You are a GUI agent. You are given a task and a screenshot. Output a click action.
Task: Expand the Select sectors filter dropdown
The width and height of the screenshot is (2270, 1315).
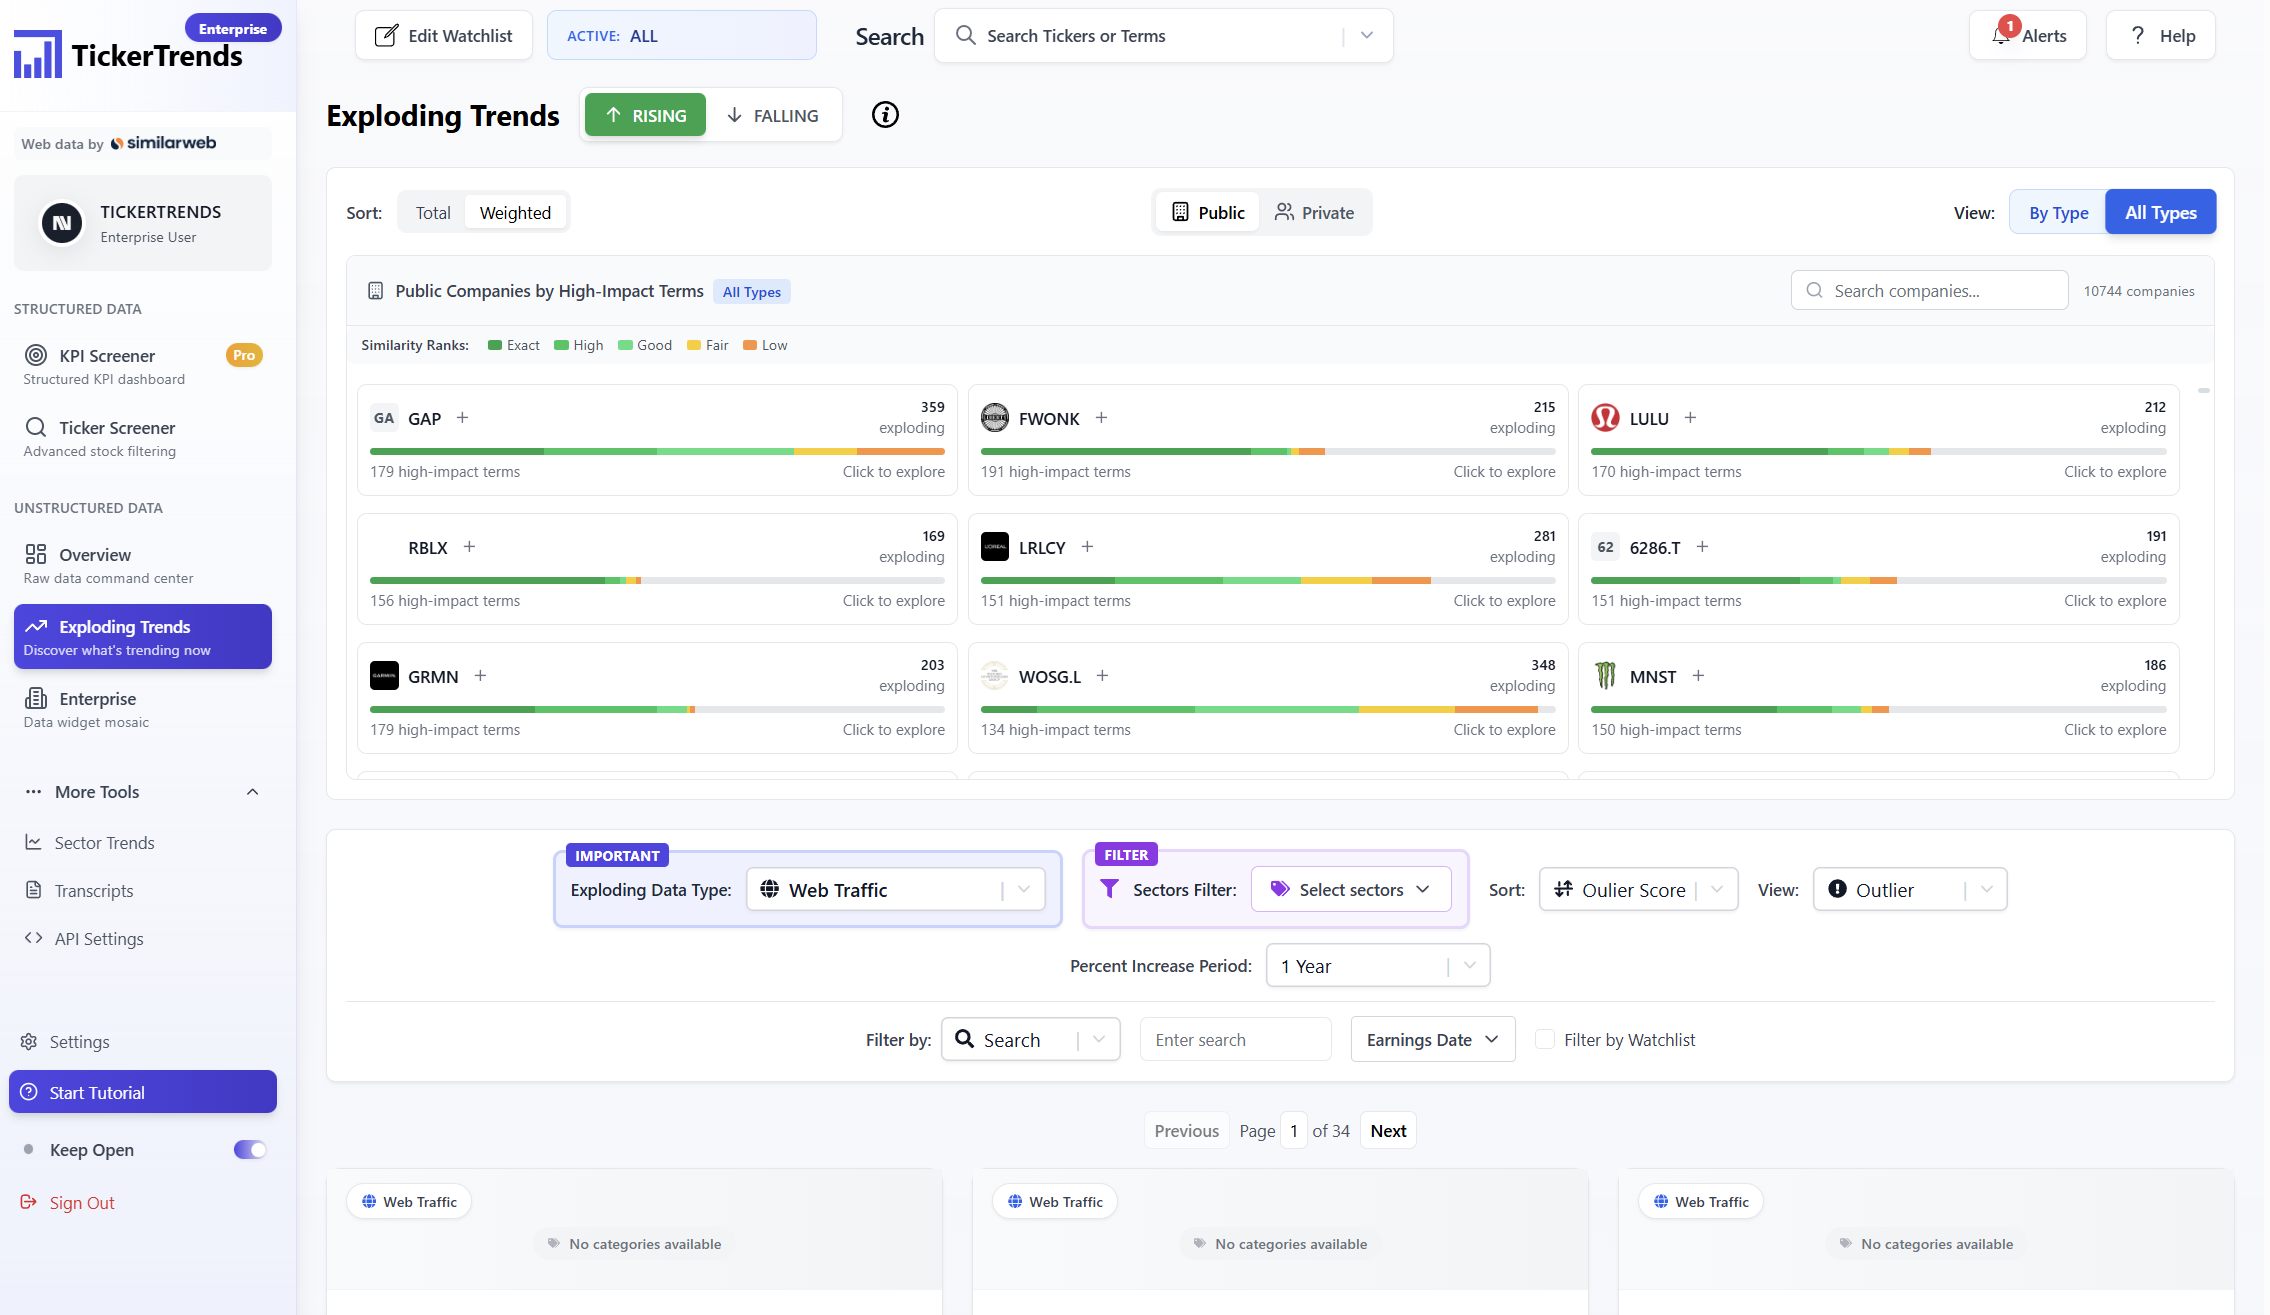1350,890
